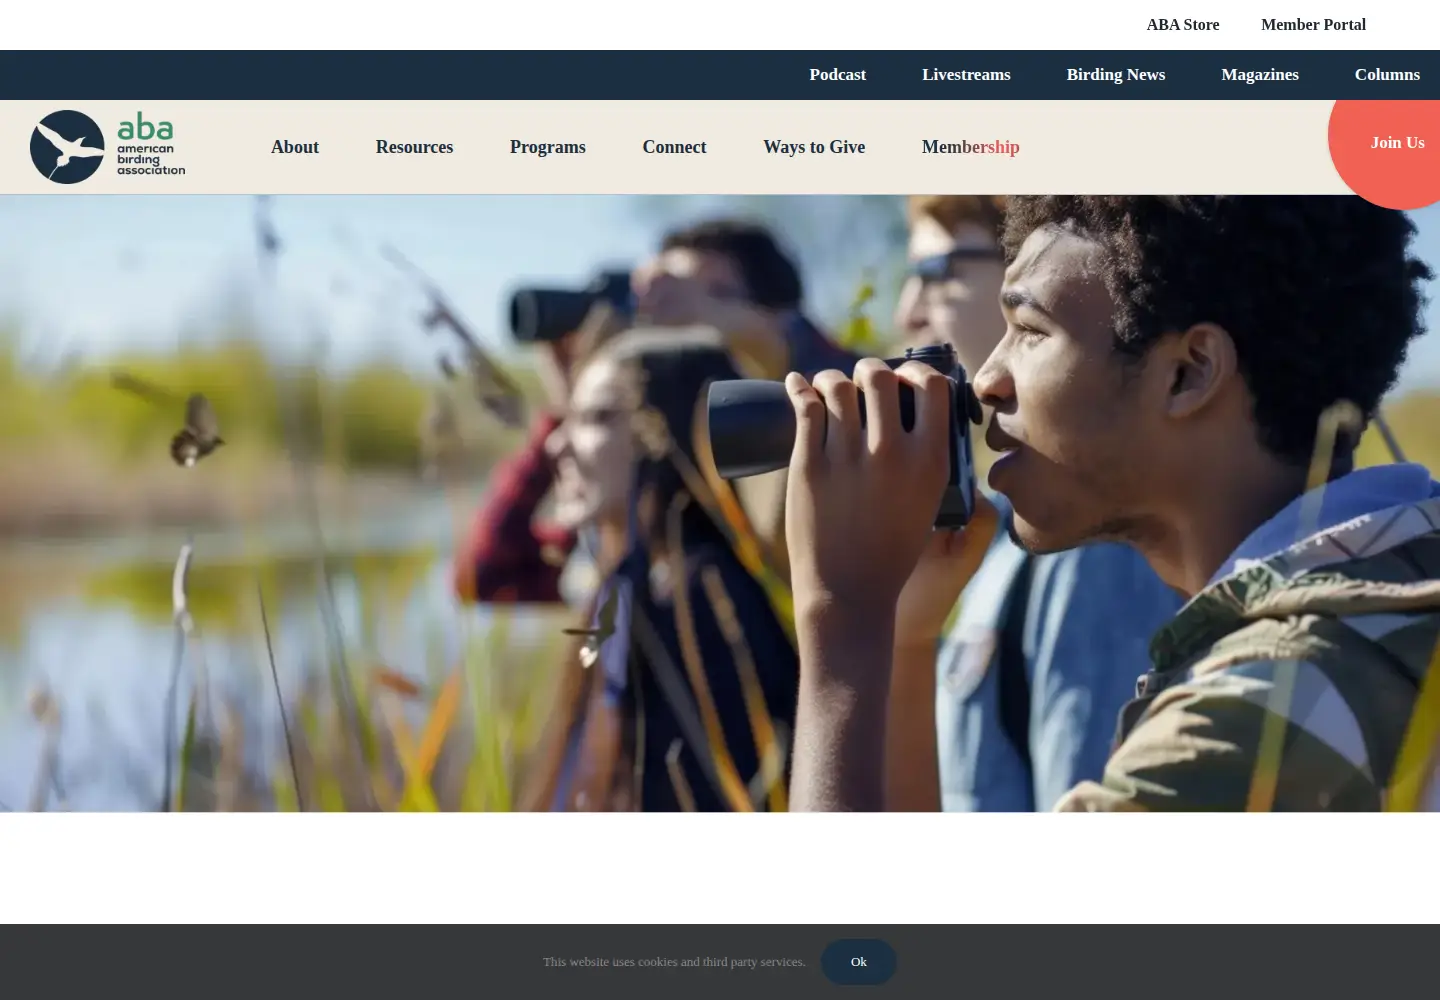Expand the Connect menu
Viewport: 1440px width, 1000px height.
[674, 147]
